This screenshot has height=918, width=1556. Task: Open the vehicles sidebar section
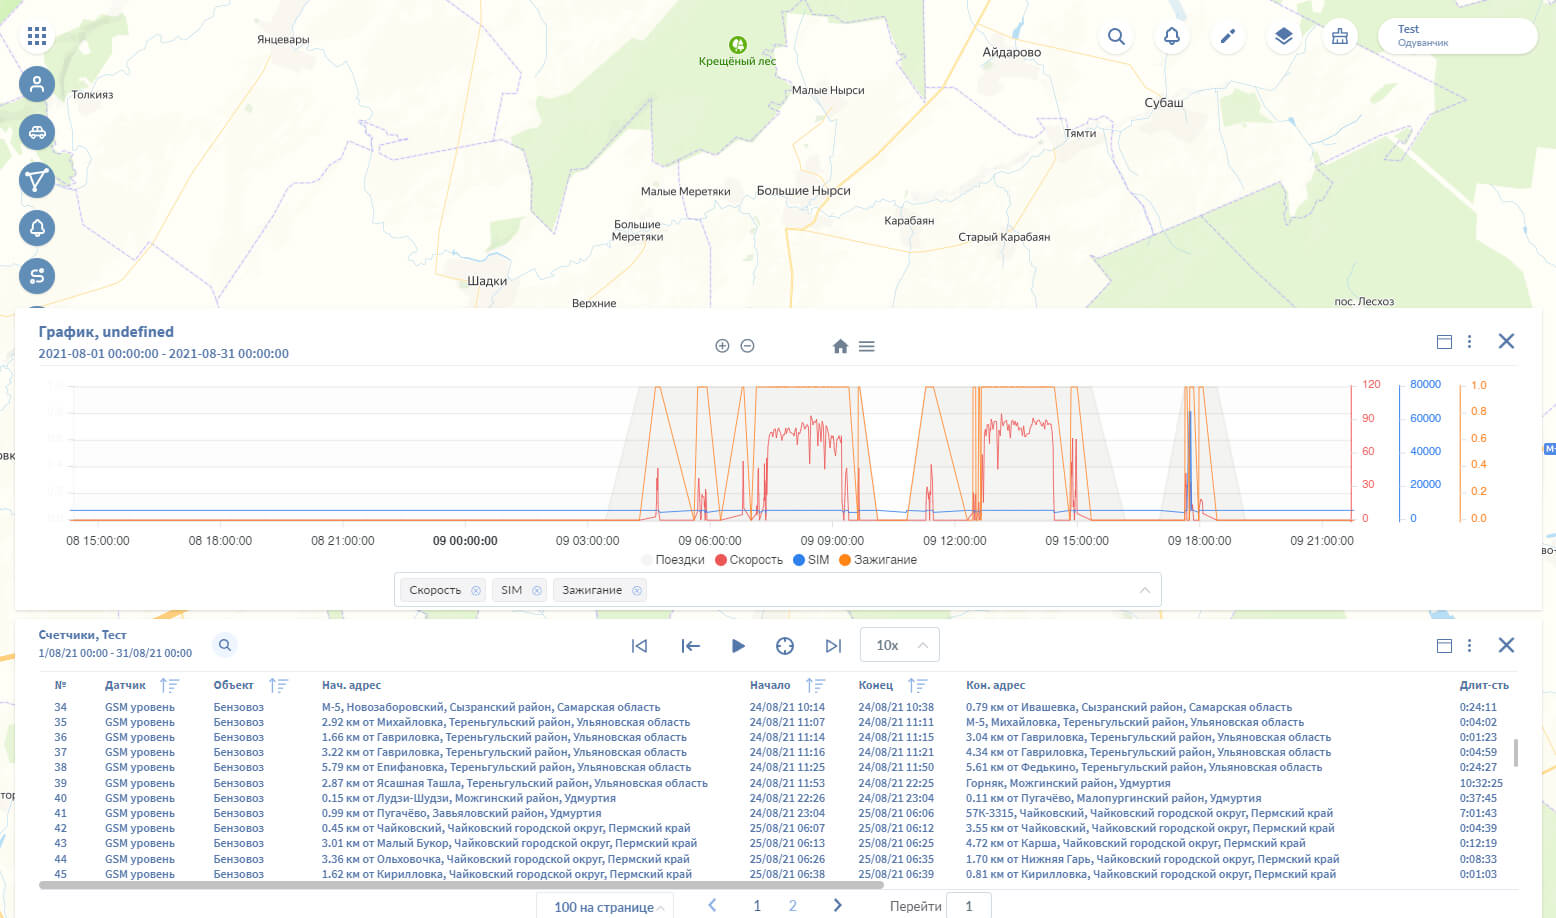(37, 132)
